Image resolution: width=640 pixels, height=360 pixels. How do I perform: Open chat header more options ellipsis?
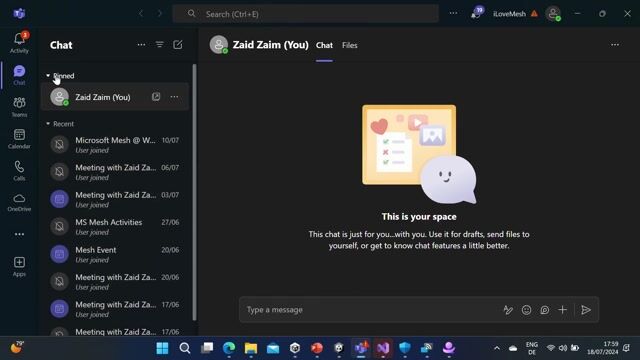click(x=615, y=45)
